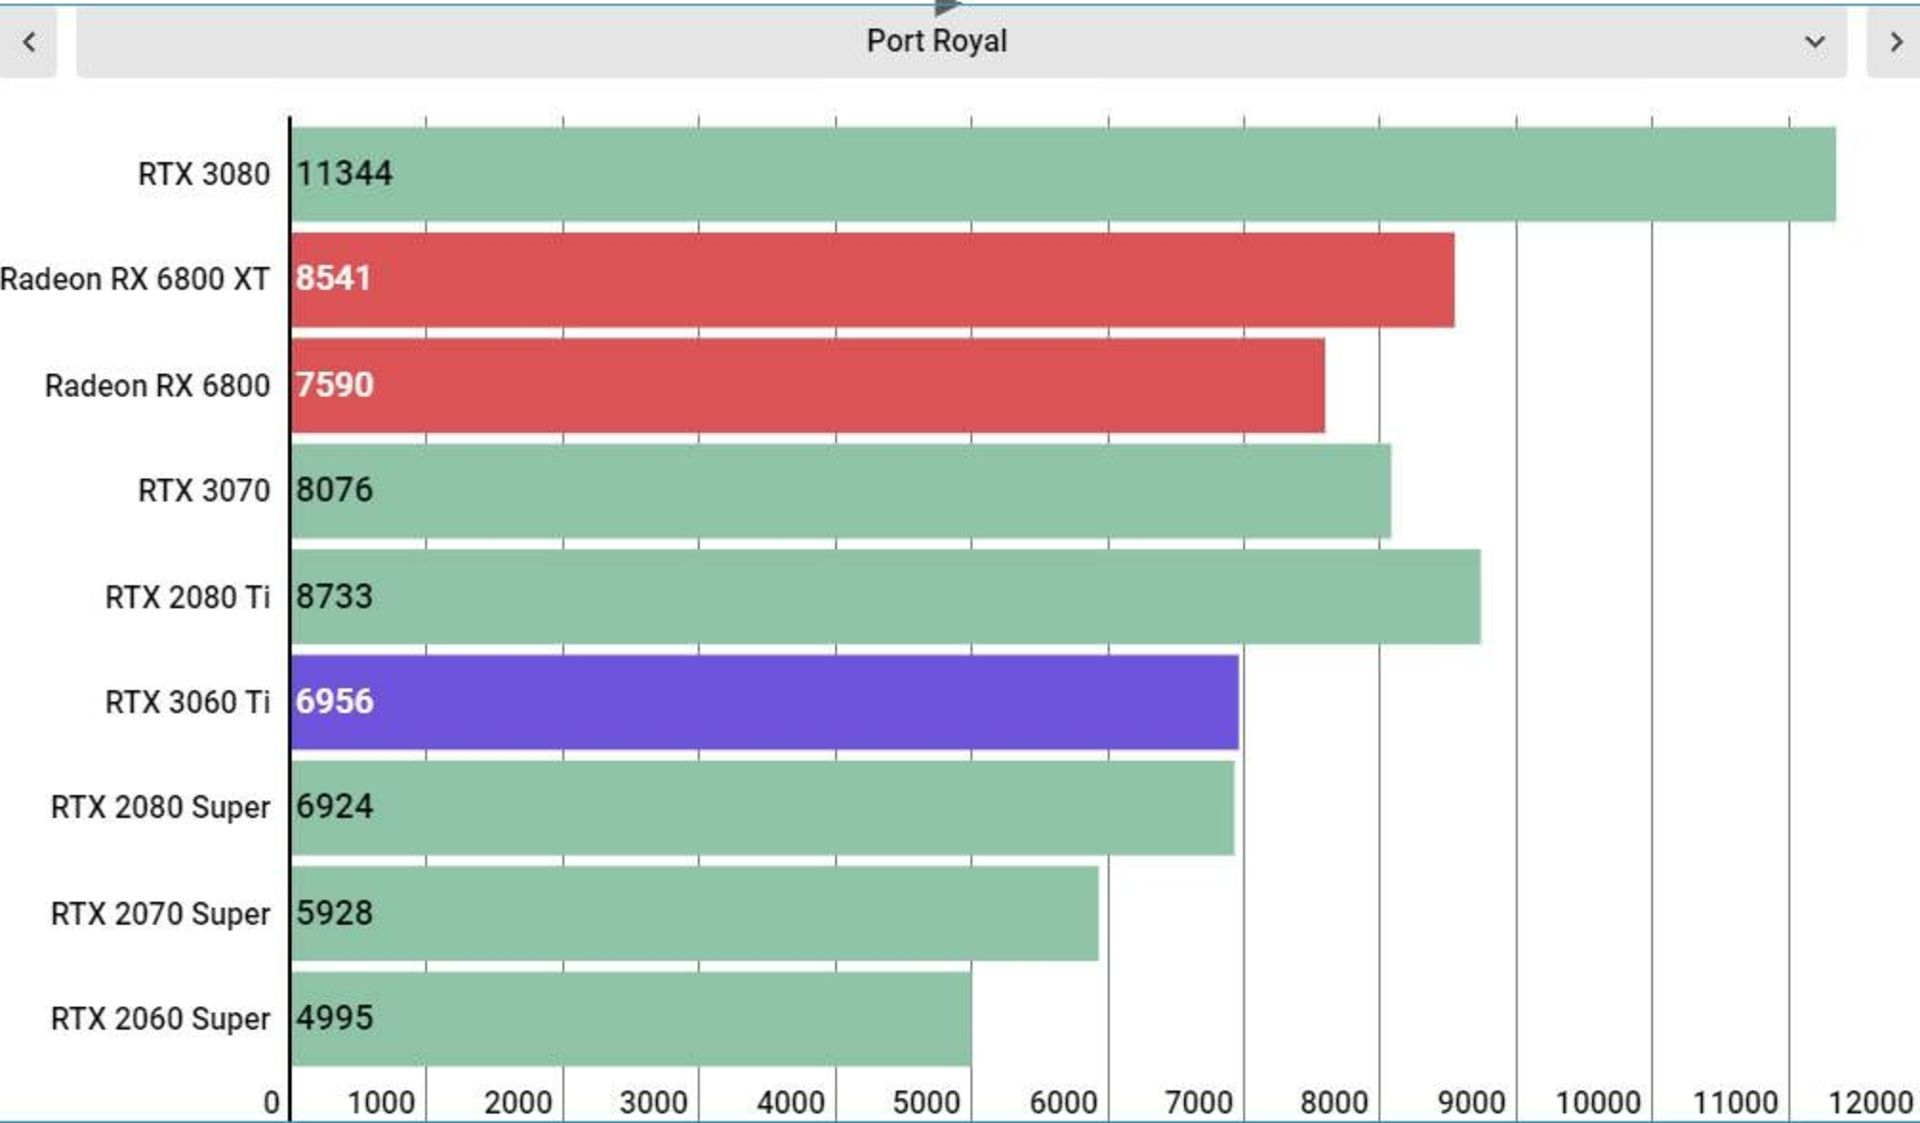Click the RTX 2080 Ti axis label
The image size is (1920, 1123).
click(x=188, y=597)
